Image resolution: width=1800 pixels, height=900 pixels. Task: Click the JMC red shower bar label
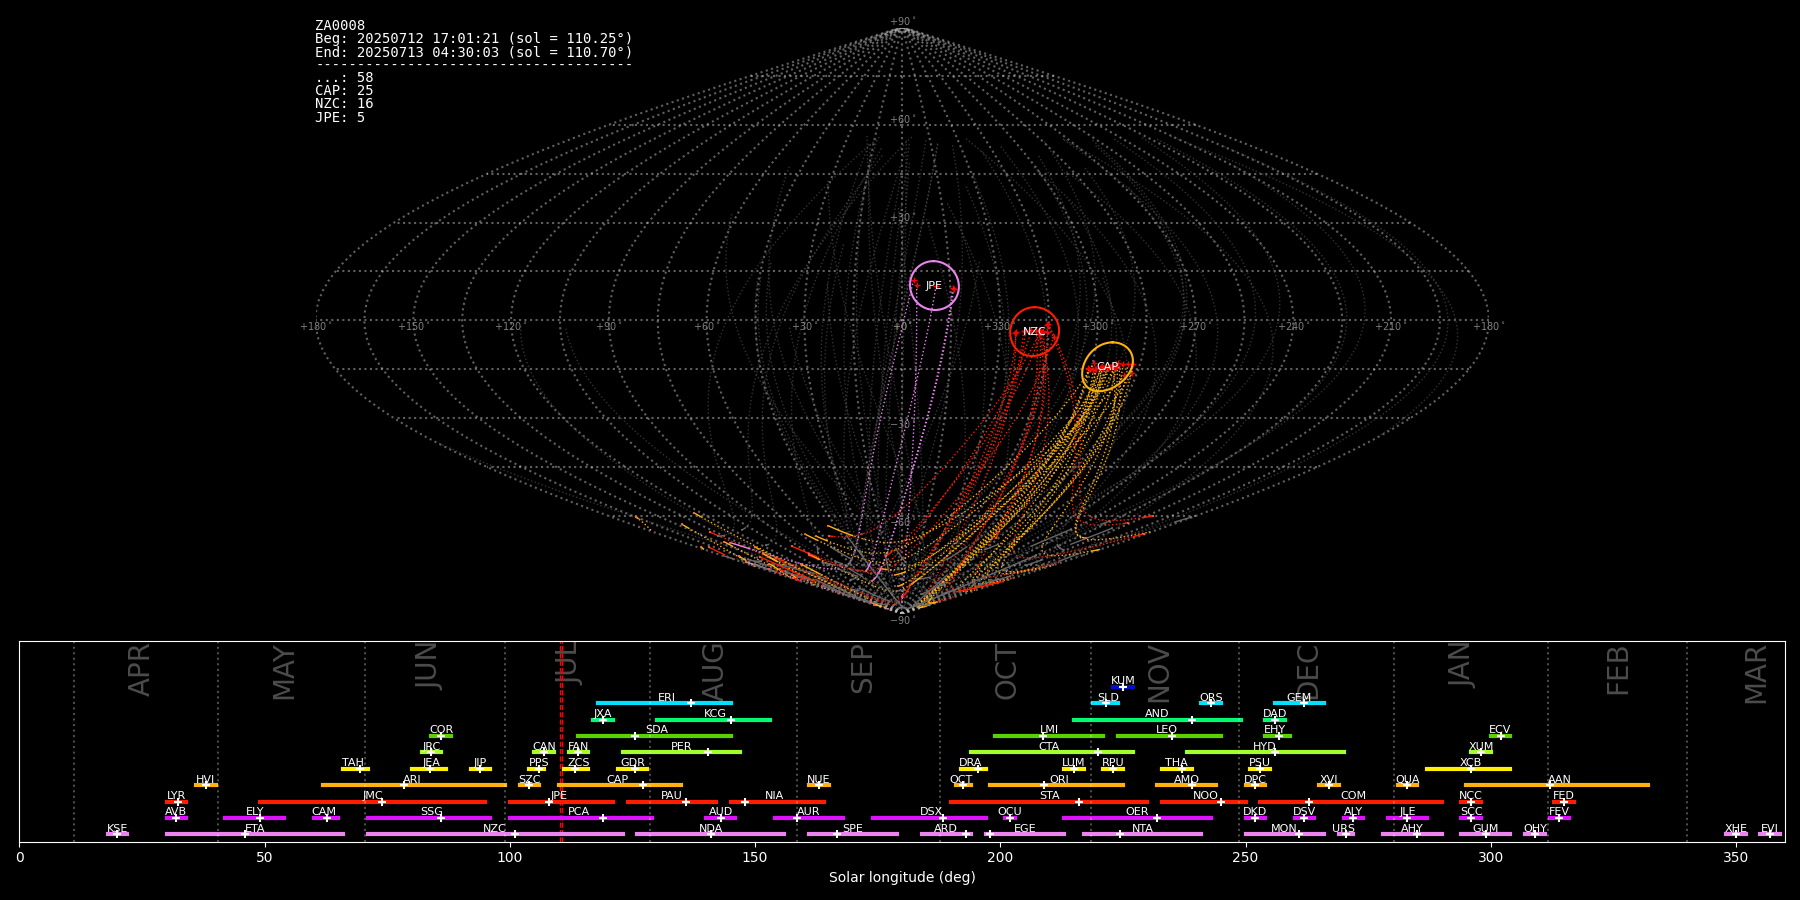373,796
